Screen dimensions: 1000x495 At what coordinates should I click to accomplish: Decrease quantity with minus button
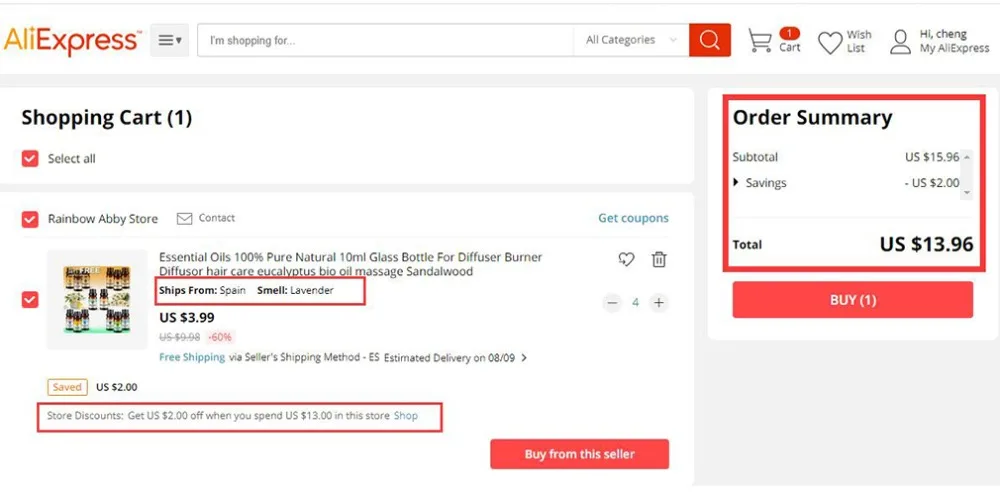[612, 302]
